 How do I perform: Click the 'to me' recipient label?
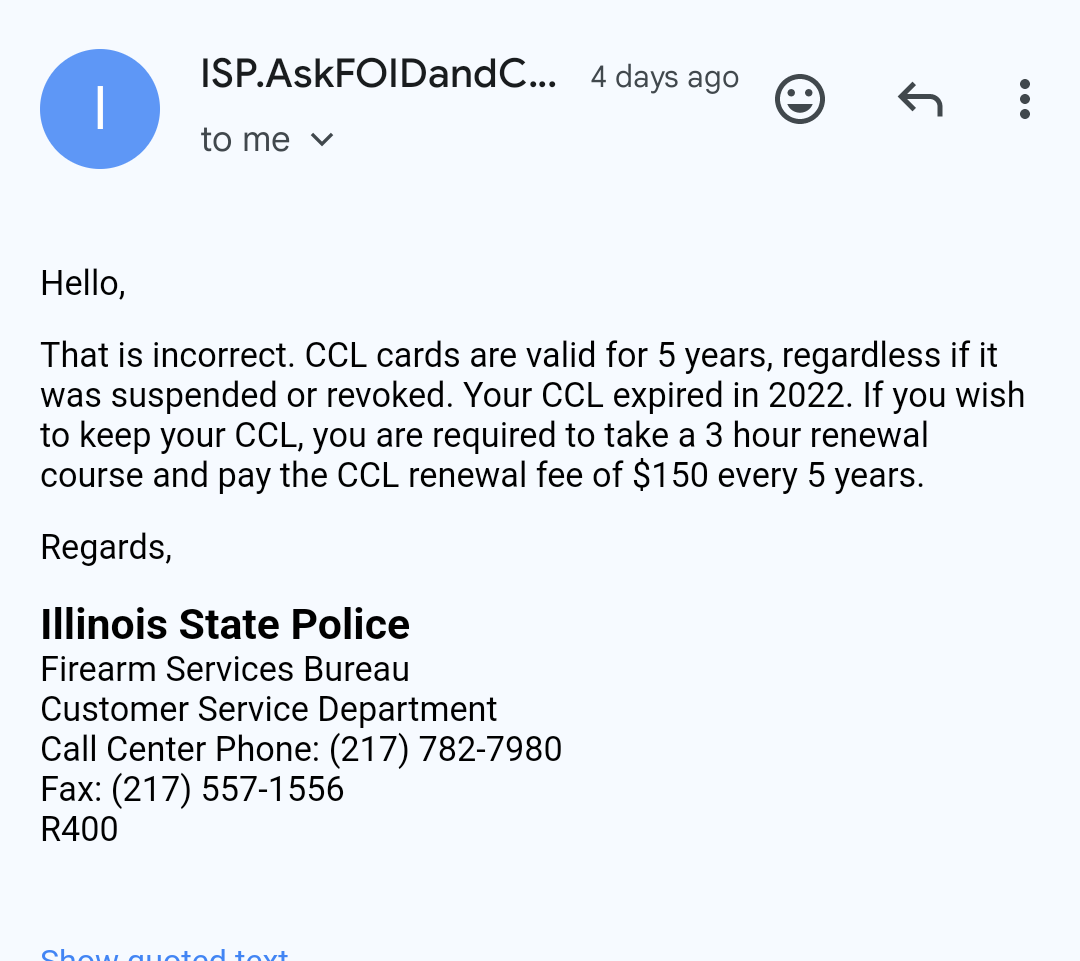[245, 140]
